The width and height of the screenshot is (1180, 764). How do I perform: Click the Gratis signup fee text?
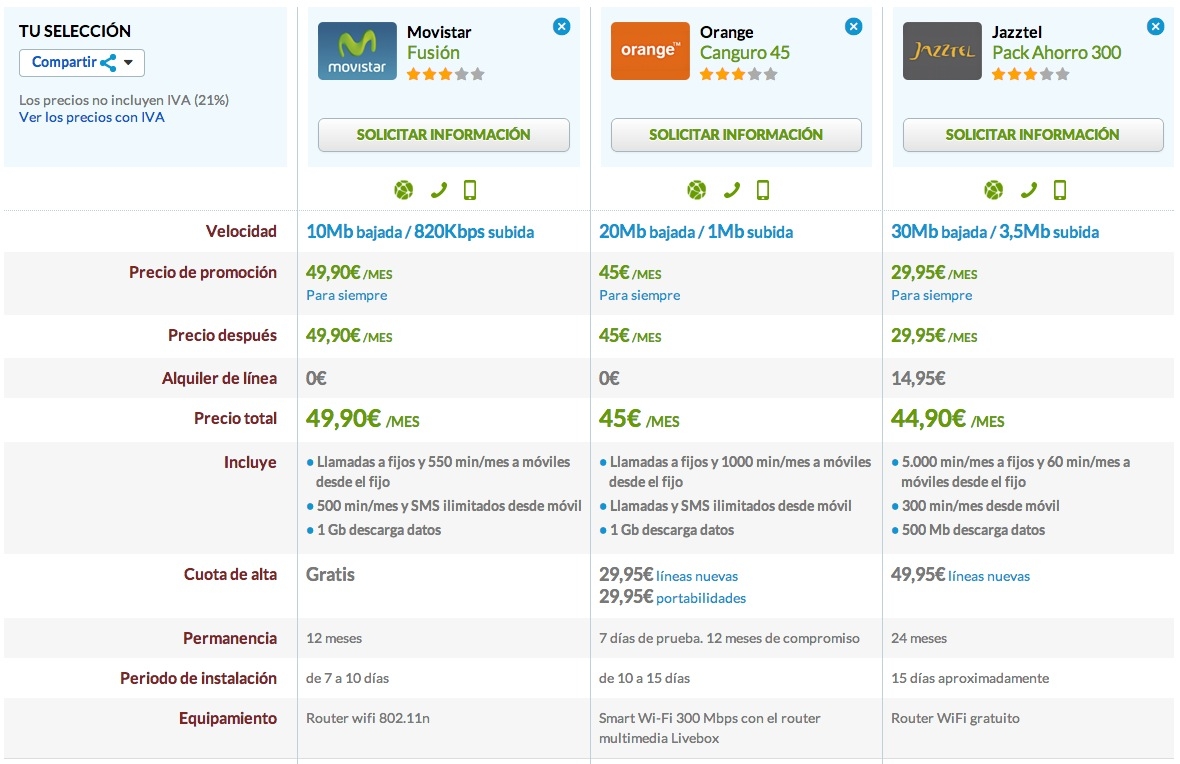[330, 575]
